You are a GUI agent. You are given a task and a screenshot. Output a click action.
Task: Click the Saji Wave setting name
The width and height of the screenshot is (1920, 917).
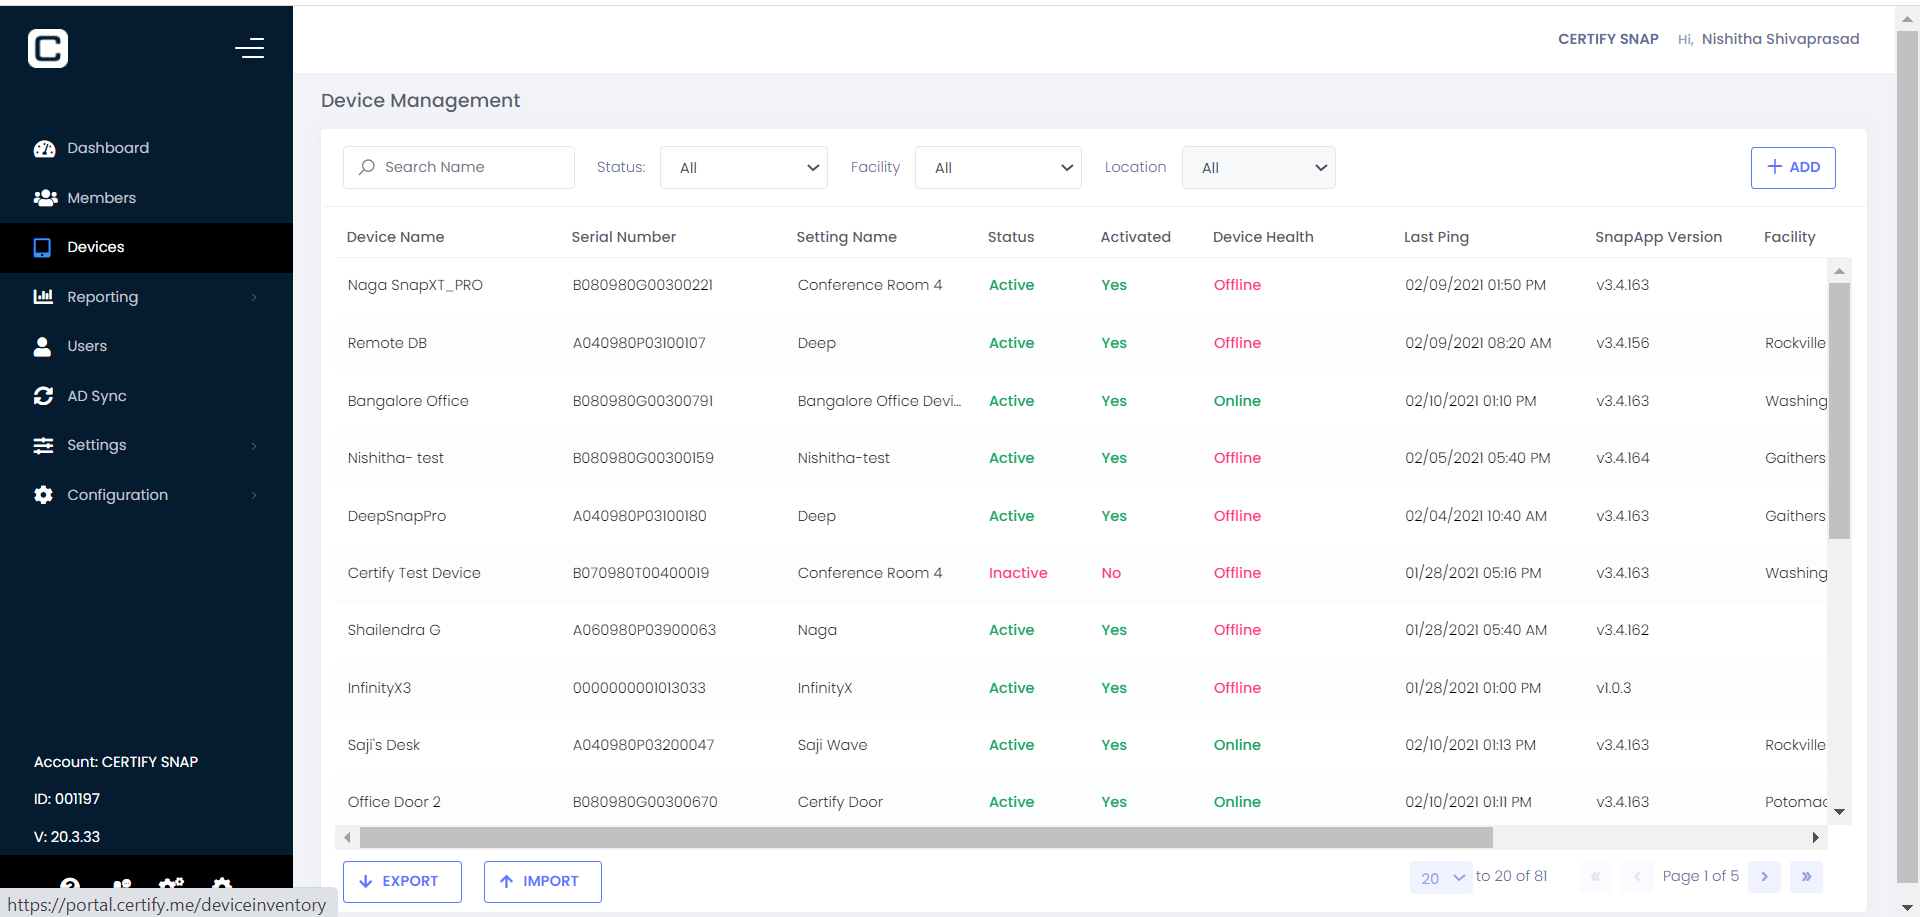click(x=832, y=745)
